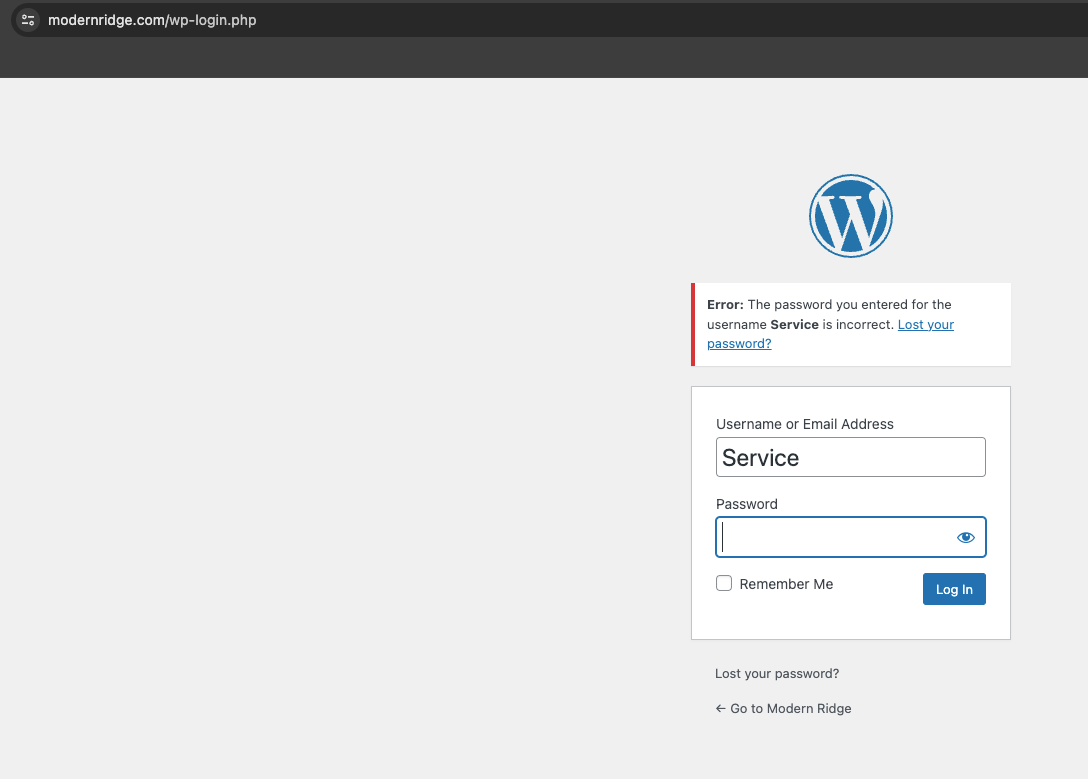Screen dimensions: 1088x779
Task: Open site information icon in address bar
Action: (x=28, y=20)
